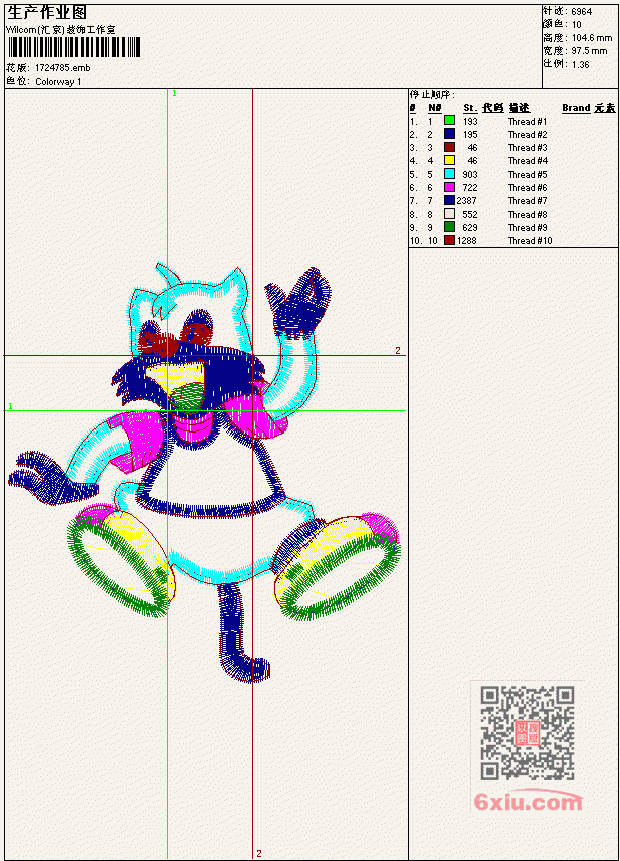
Task: Click the 'Brand' column header
Action: pyautogui.click(x=576, y=108)
